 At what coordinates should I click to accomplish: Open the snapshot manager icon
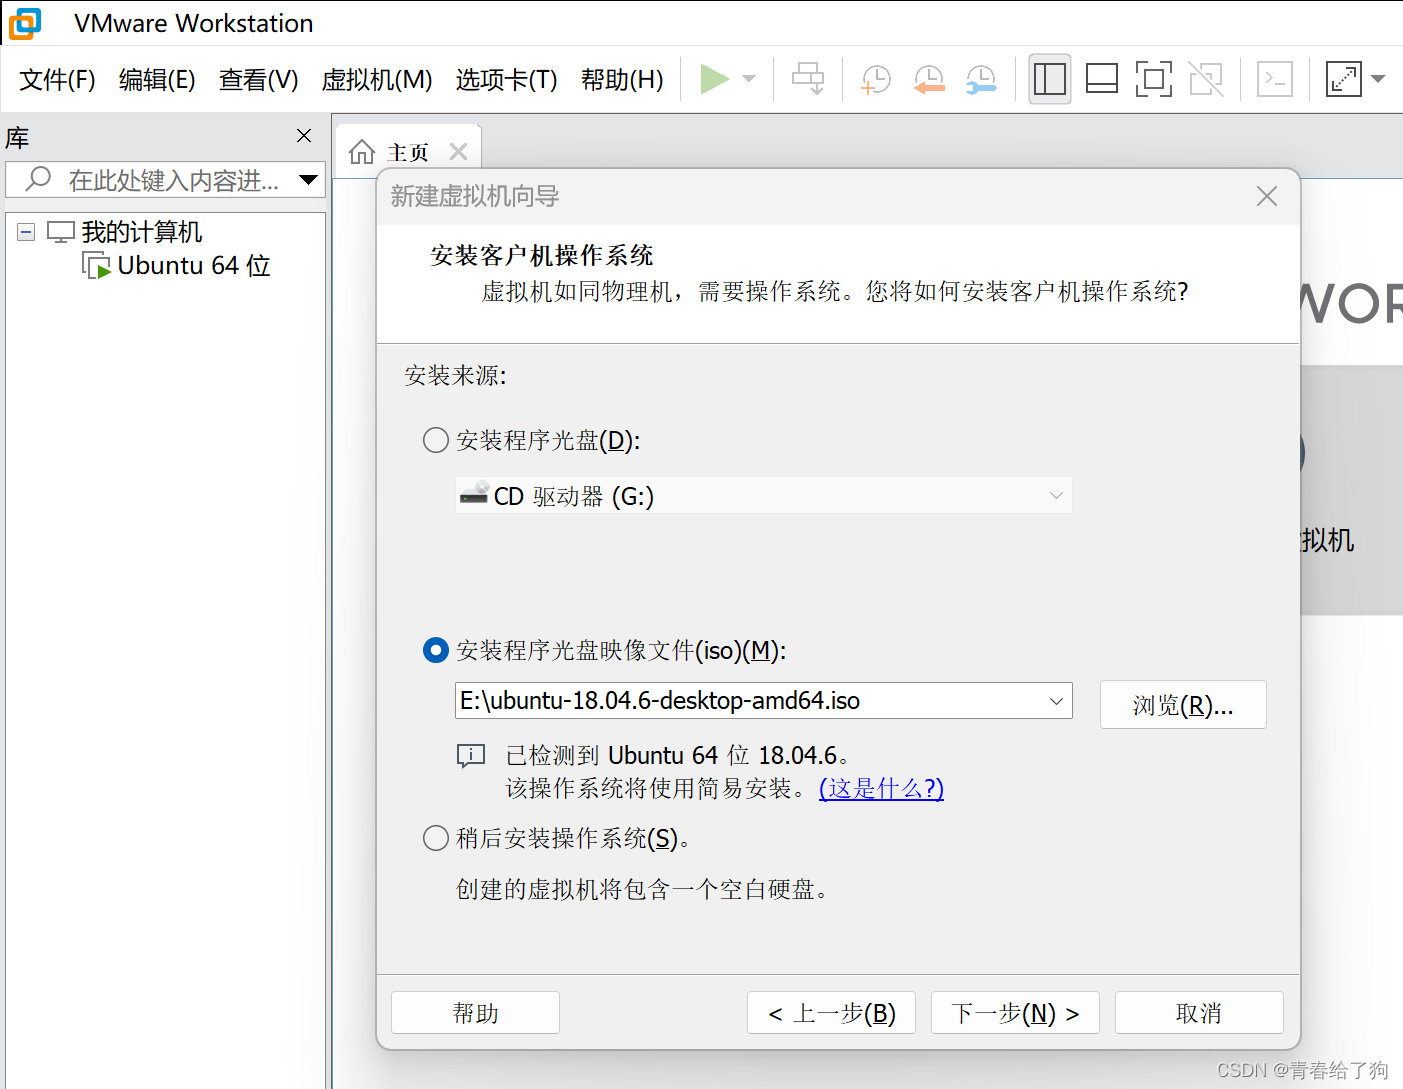pyautogui.click(x=981, y=79)
